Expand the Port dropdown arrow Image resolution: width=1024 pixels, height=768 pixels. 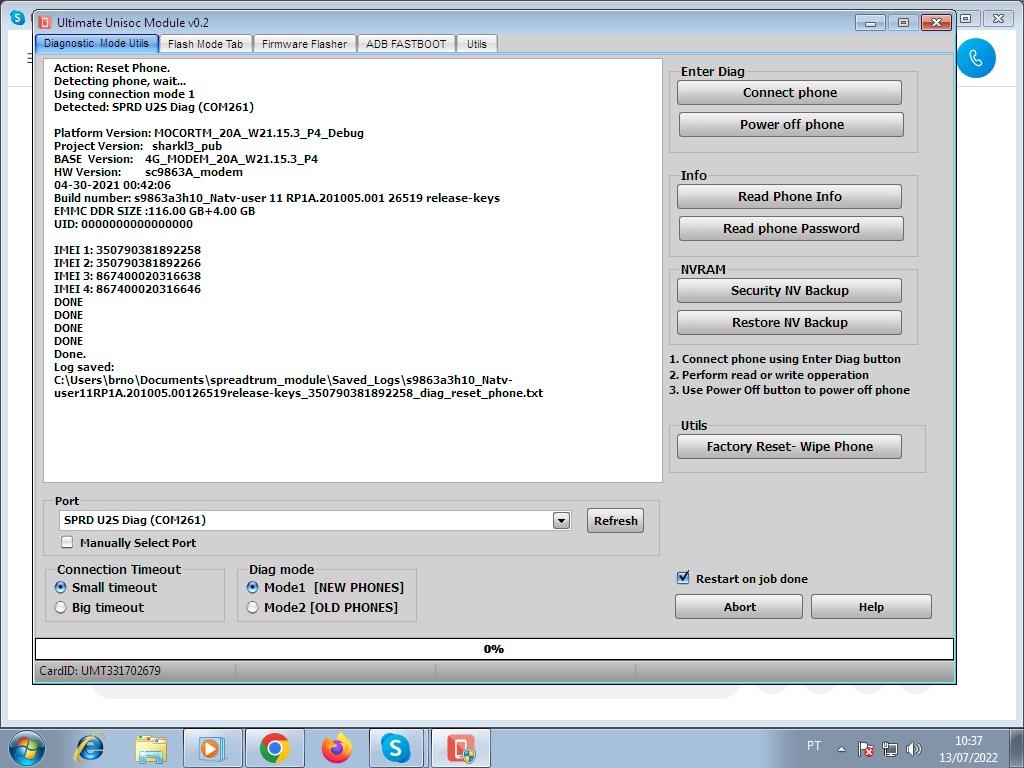click(562, 520)
